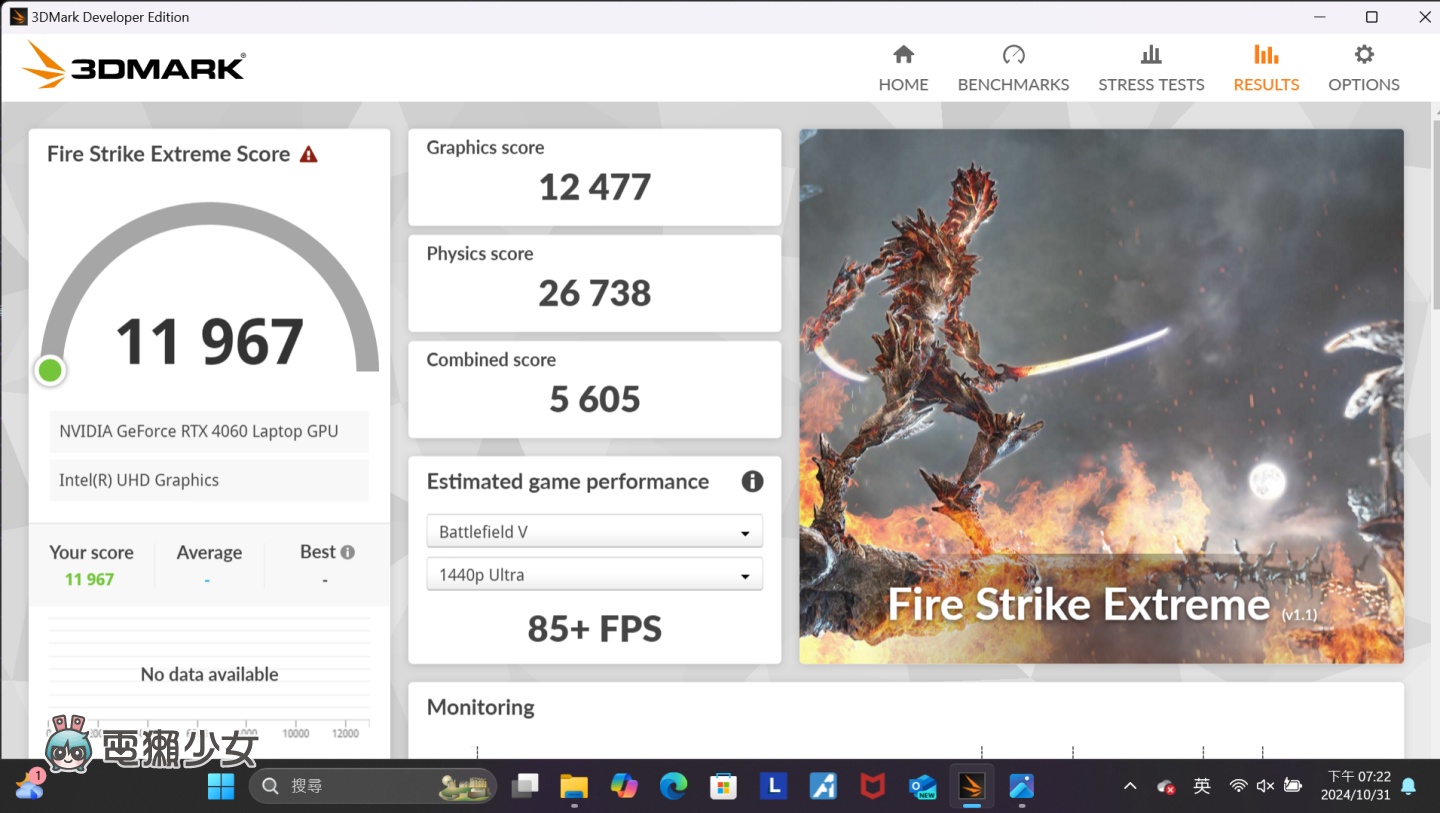Open the STRESS TESTS tab

1151,68
